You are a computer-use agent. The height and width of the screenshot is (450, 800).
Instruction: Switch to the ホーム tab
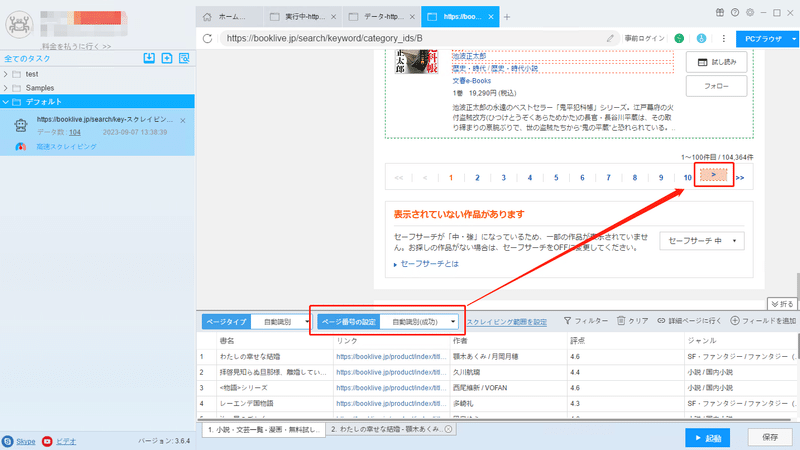pos(229,17)
